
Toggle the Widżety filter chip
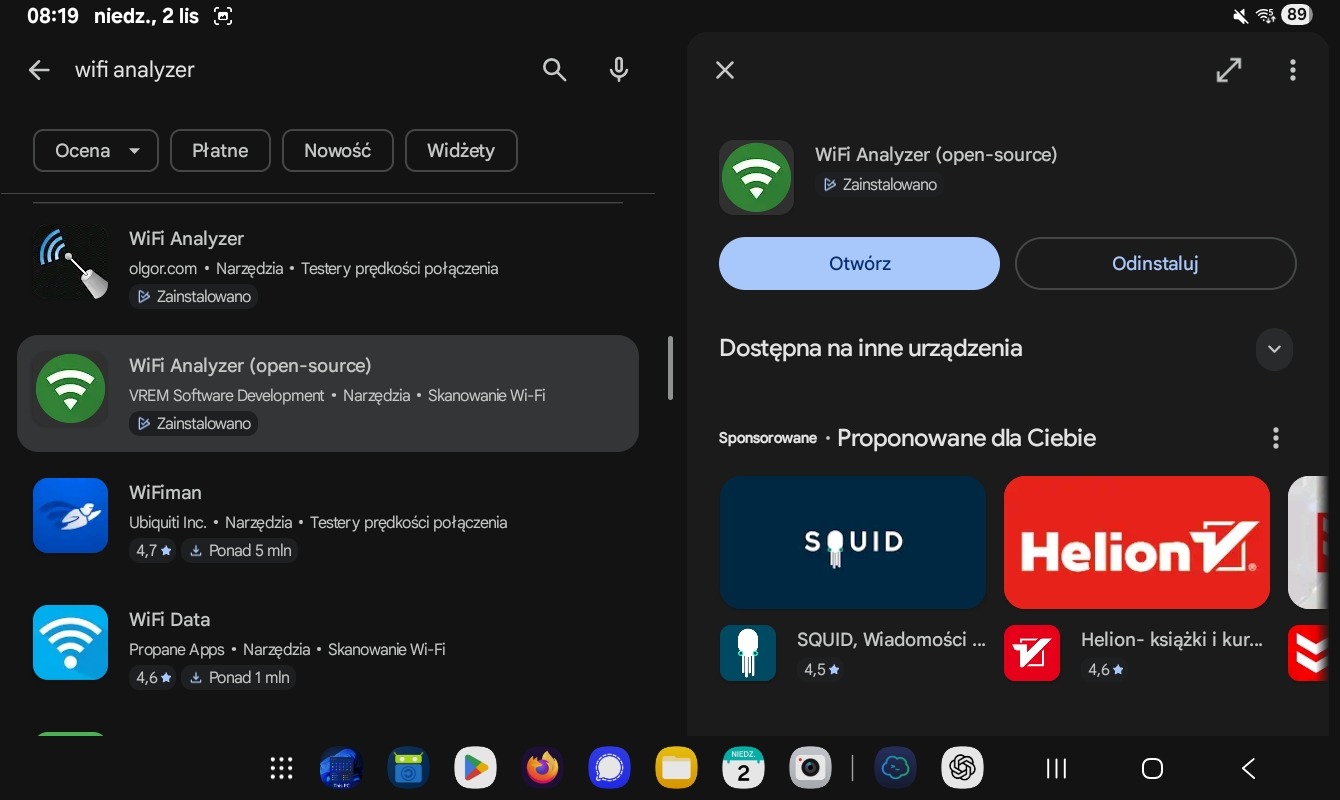click(x=461, y=151)
